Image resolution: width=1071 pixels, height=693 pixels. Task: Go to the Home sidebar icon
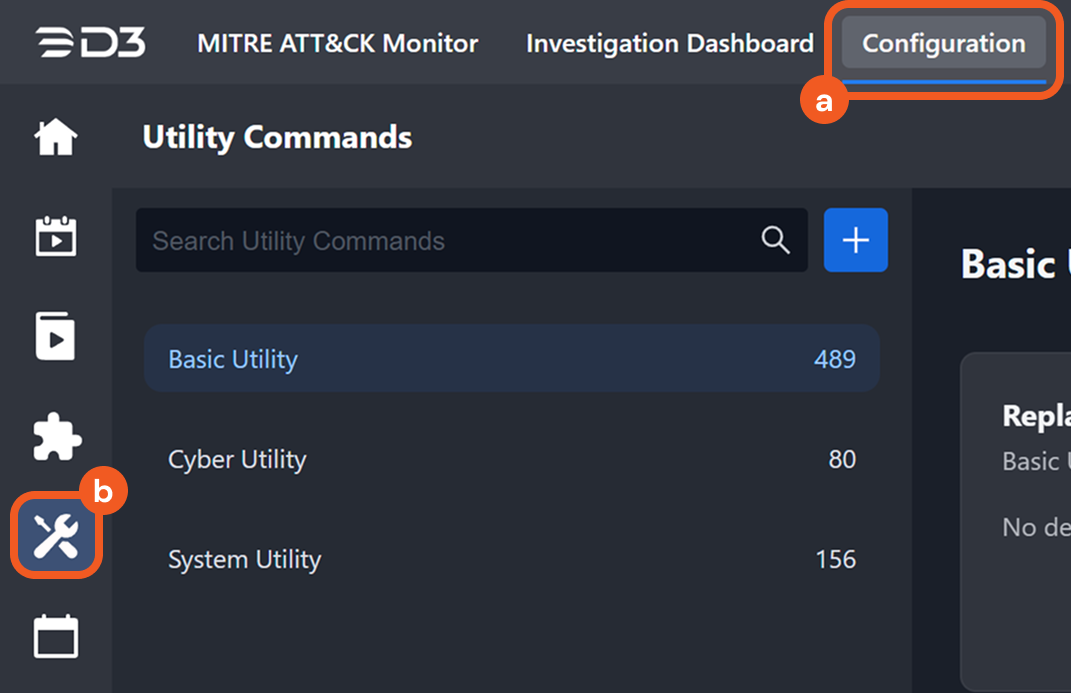[x=56, y=137]
